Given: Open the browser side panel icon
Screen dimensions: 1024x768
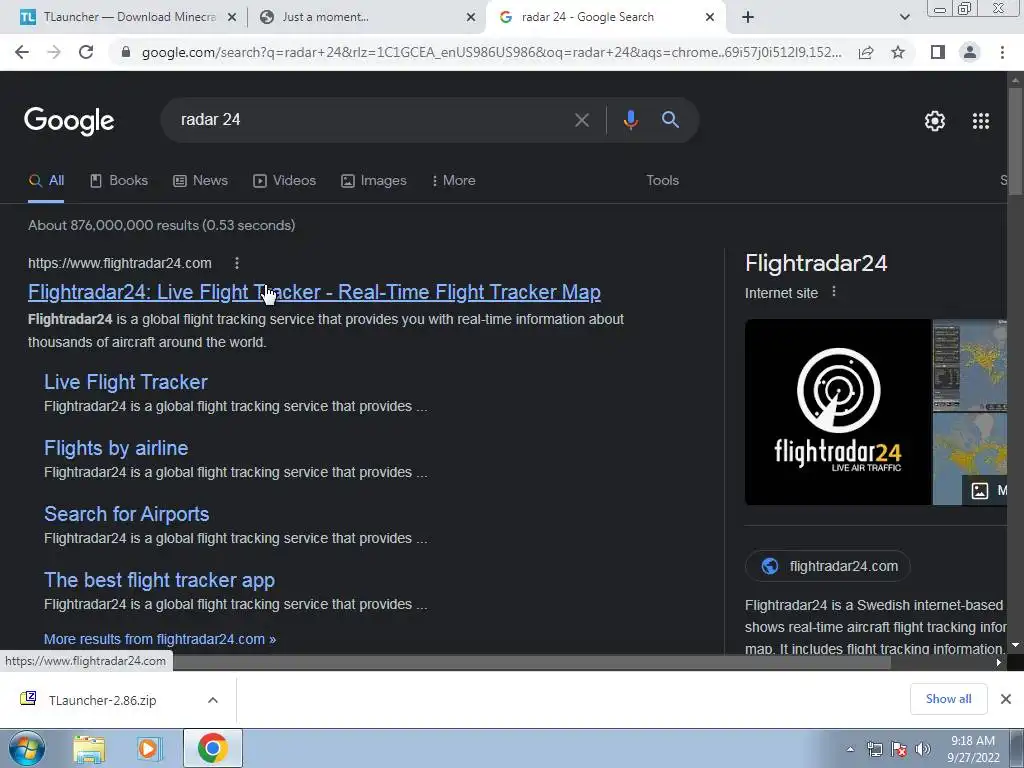Looking at the screenshot, I should tap(938, 52).
